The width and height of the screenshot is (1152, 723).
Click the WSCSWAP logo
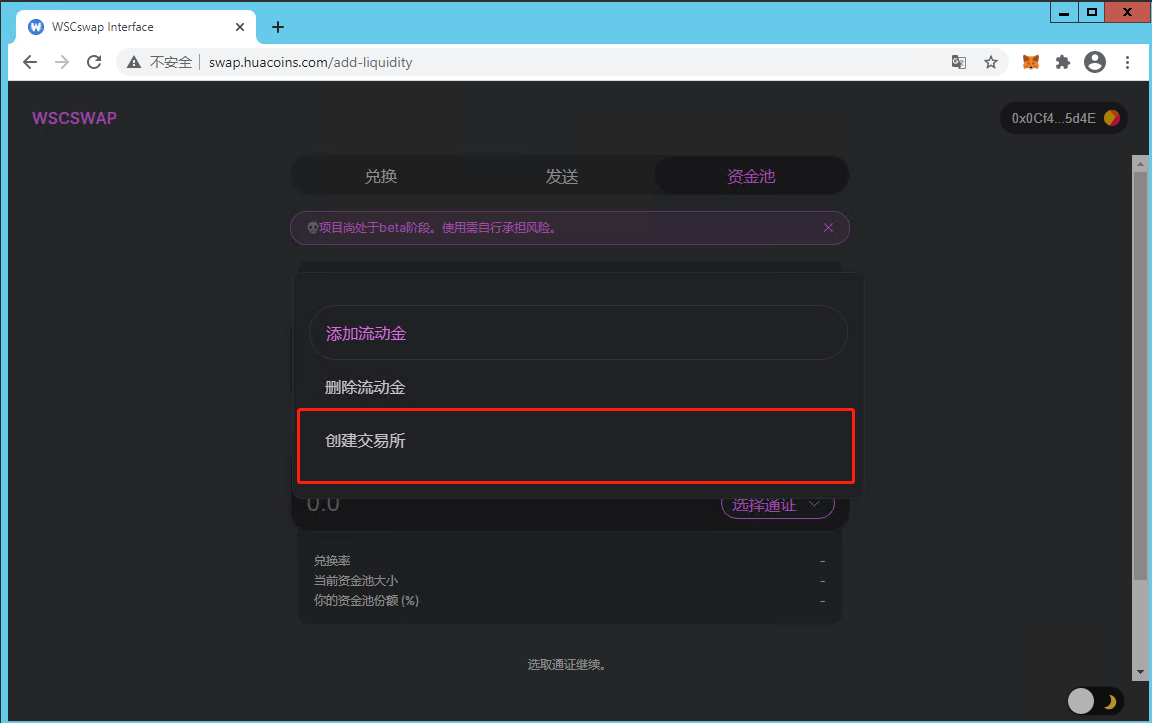(74, 118)
